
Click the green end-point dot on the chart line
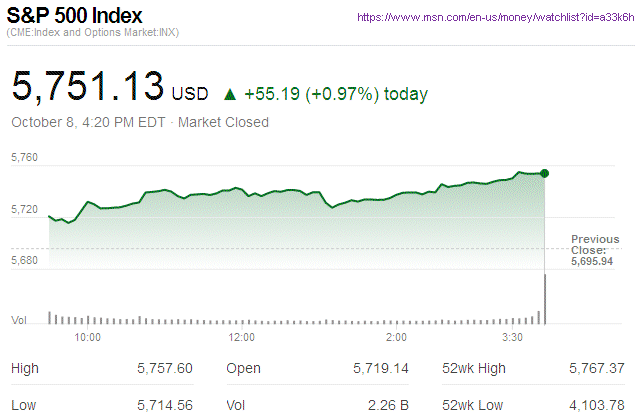[x=545, y=173]
